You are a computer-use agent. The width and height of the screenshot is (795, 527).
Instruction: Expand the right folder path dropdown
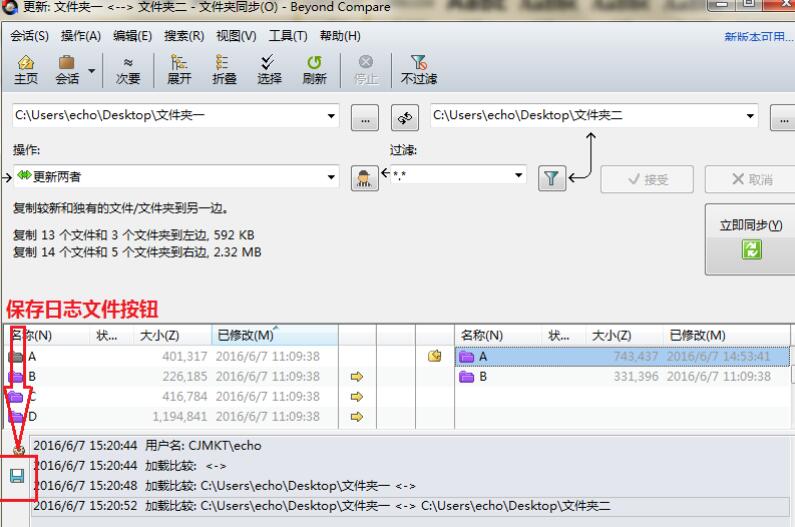click(x=750, y=116)
